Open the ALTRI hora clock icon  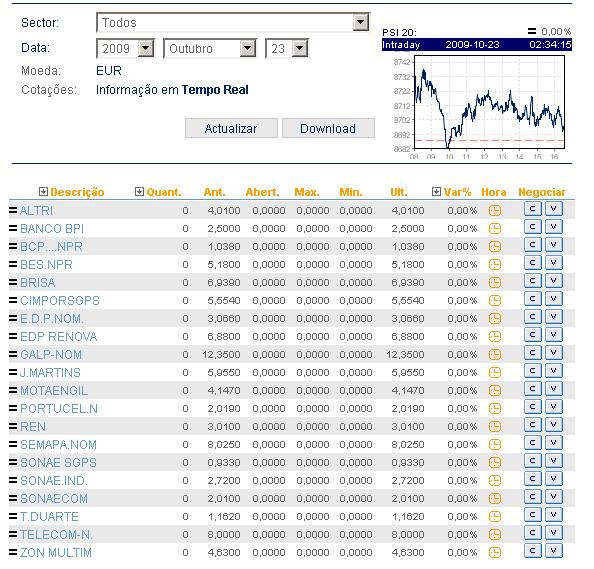(x=495, y=210)
